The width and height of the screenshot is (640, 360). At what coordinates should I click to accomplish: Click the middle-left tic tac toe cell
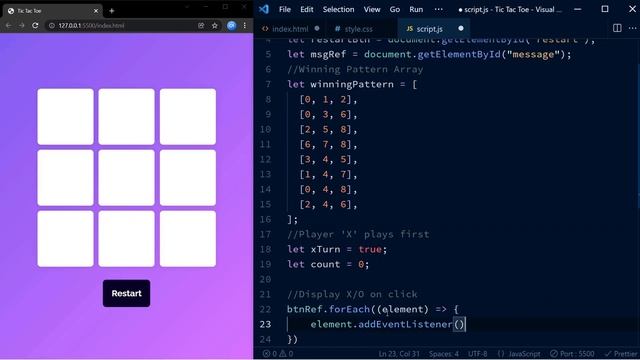[65, 178]
